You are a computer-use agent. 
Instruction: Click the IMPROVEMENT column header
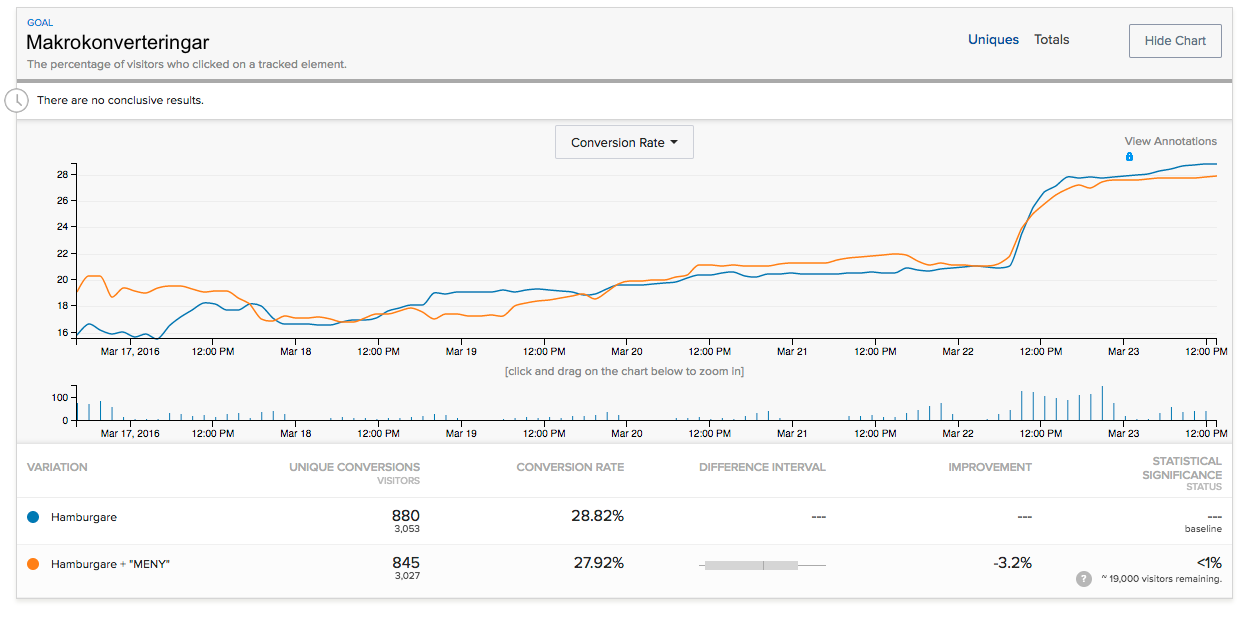[x=990, y=467]
